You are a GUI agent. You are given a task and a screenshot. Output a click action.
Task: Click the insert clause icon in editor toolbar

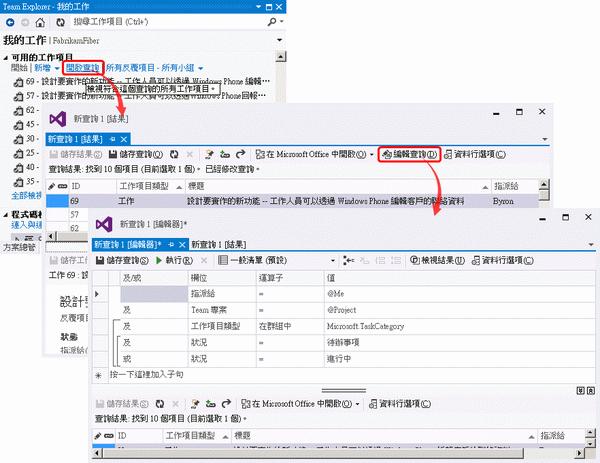pos(348,261)
